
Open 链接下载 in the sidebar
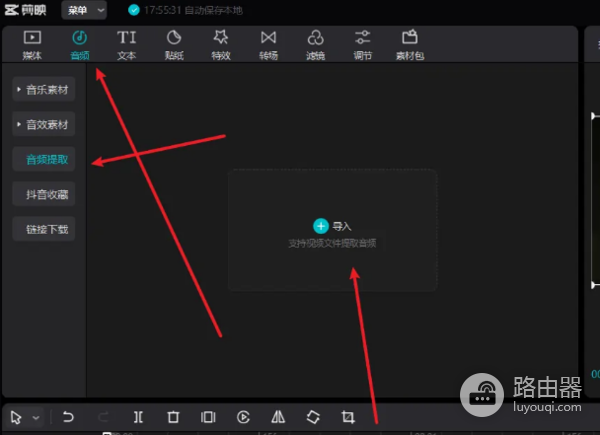[44, 228]
